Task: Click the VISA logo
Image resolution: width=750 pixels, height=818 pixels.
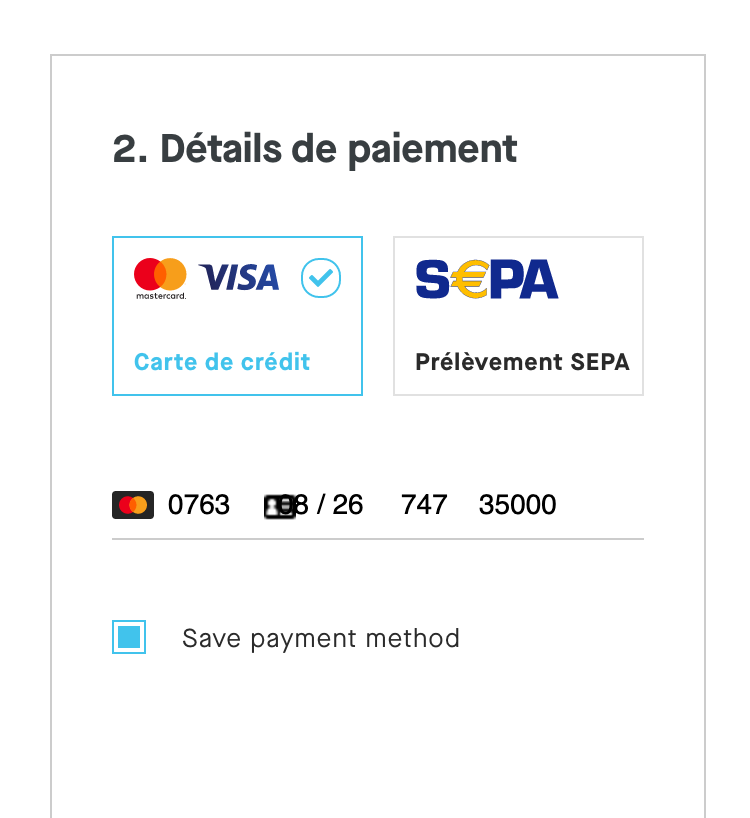Action: (x=239, y=277)
